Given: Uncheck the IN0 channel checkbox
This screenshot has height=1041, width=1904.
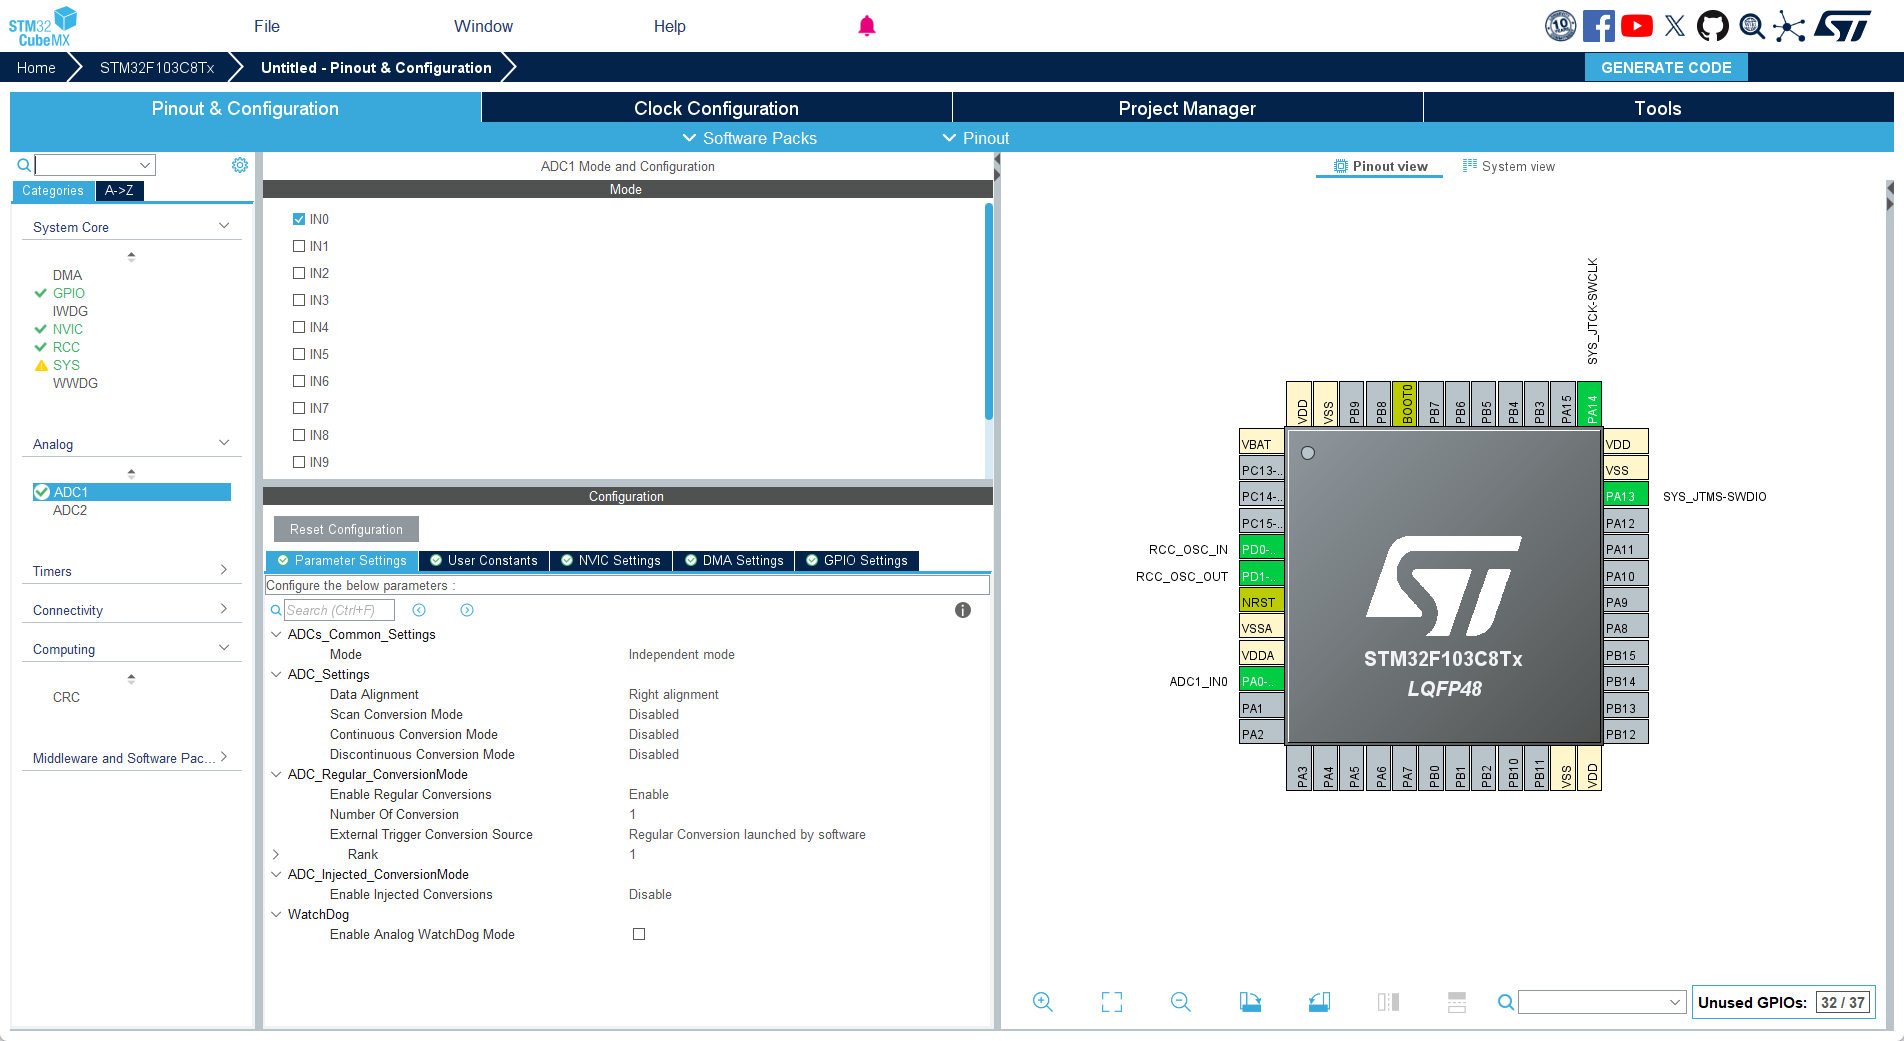Looking at the screenshot, I should [x=299, y=219].
